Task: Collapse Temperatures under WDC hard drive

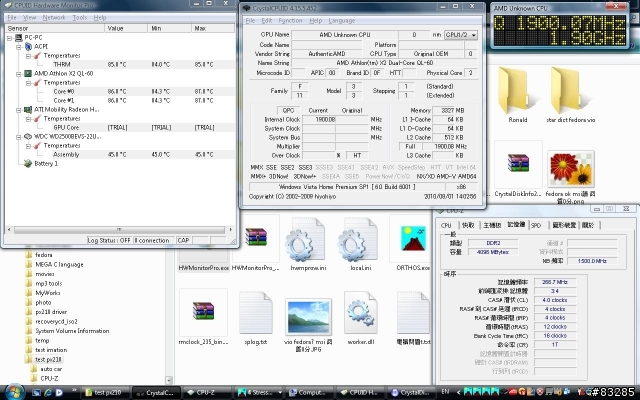Action: (29, 146)
